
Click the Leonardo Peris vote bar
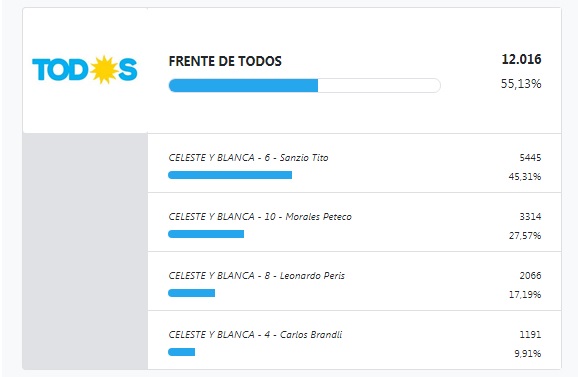[x=192, y=293]
